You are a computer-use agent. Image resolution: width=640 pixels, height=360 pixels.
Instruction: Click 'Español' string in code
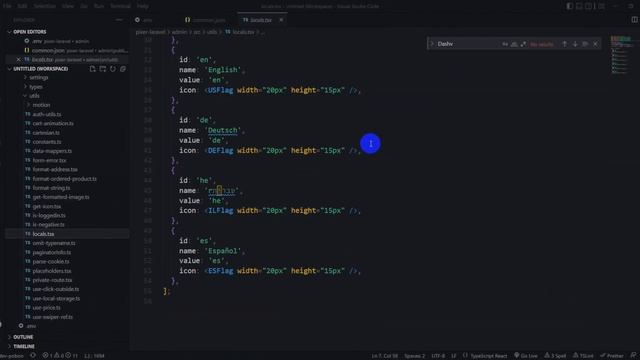pyautogui.click(x=223, y=251)
